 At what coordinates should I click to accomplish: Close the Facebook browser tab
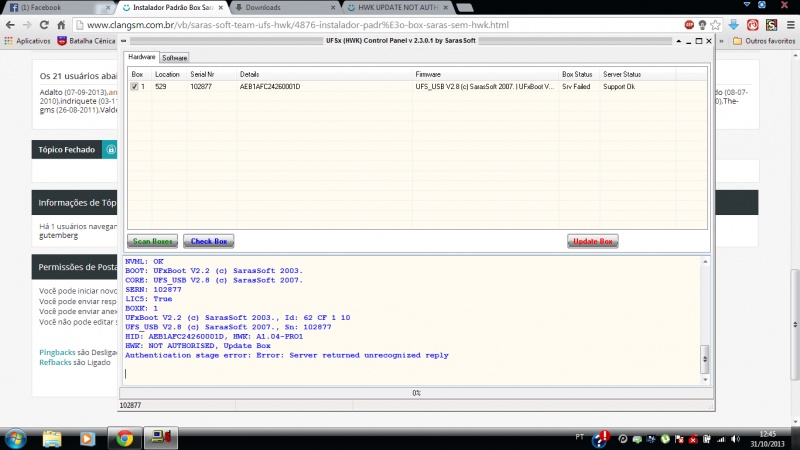tap(108, 8)
